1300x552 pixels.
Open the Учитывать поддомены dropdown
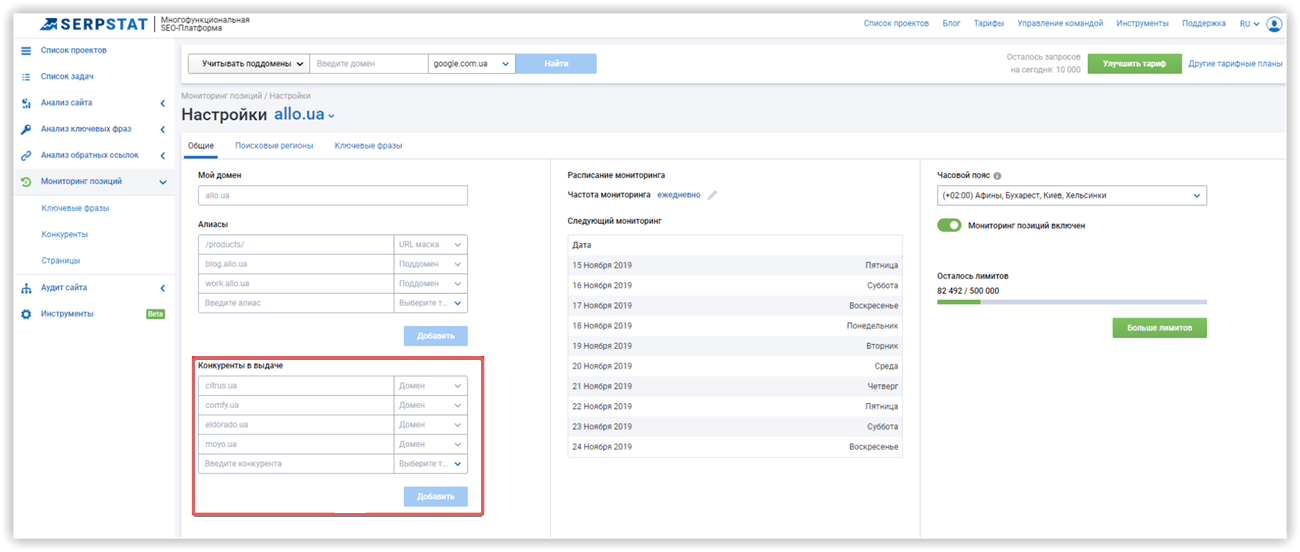[x=248, y=64]
